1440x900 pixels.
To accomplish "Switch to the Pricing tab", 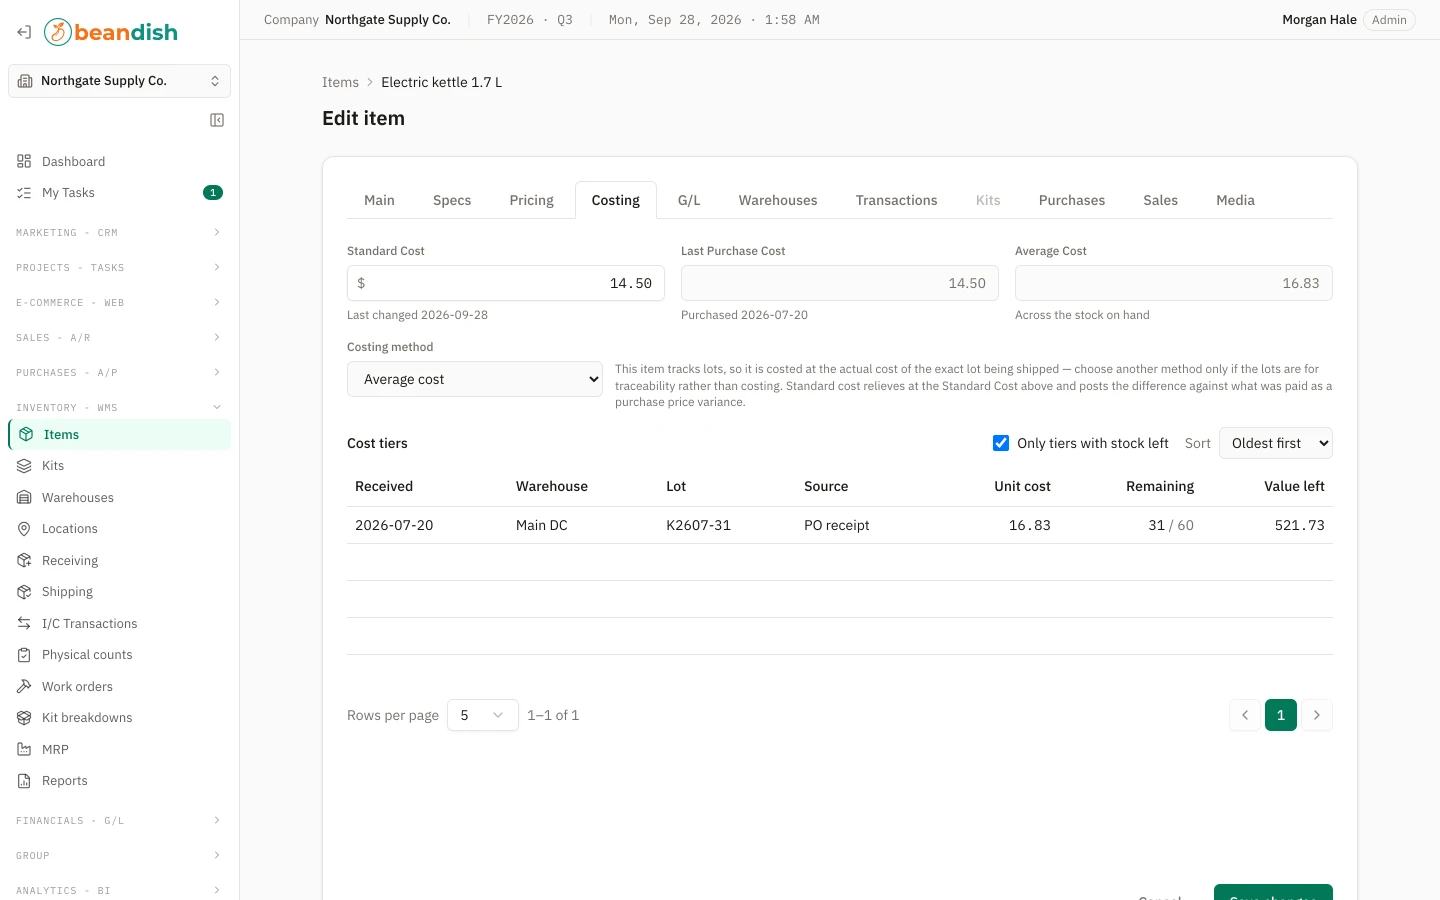I will pos(532,200).
